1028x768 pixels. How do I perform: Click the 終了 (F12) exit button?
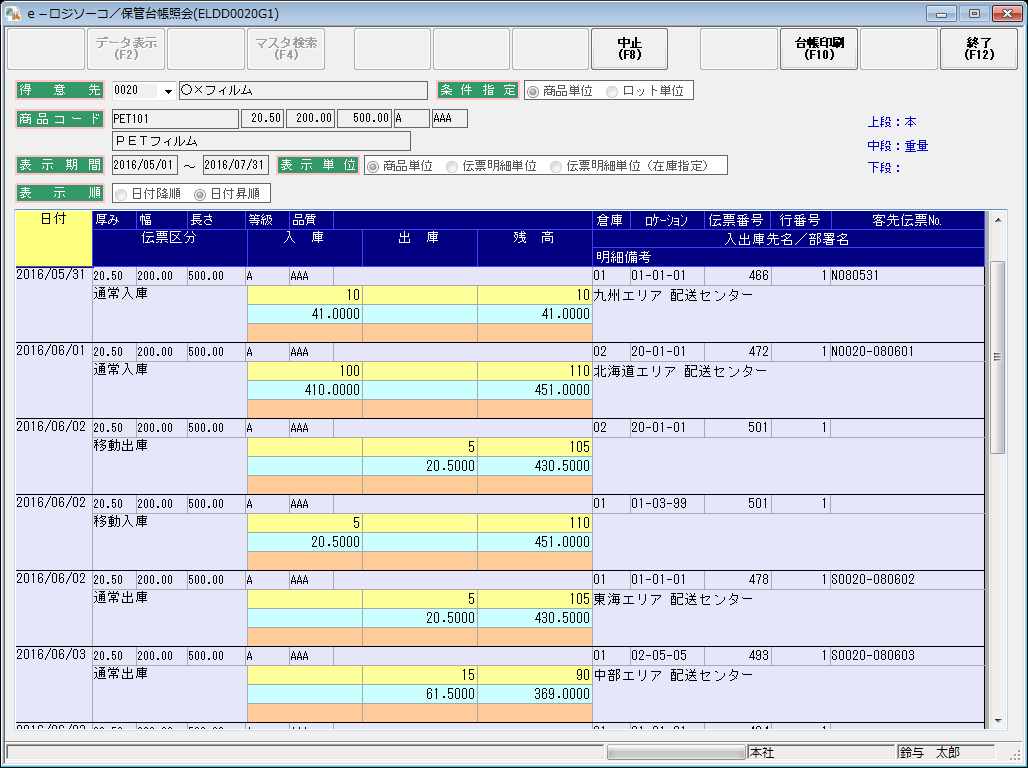979,49
